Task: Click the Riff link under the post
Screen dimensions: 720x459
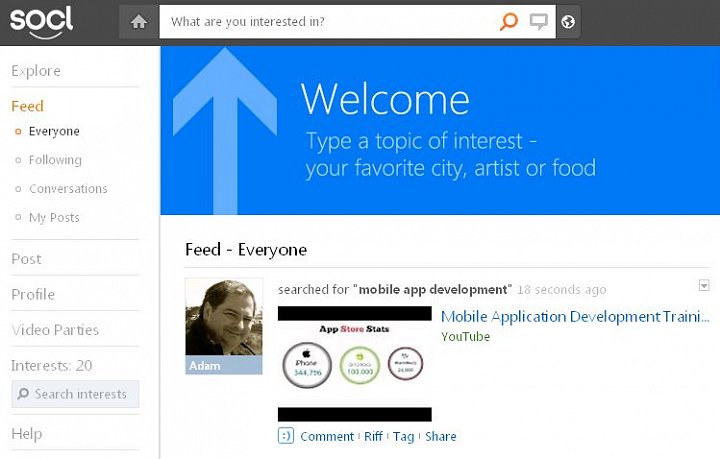Action: 373,436
